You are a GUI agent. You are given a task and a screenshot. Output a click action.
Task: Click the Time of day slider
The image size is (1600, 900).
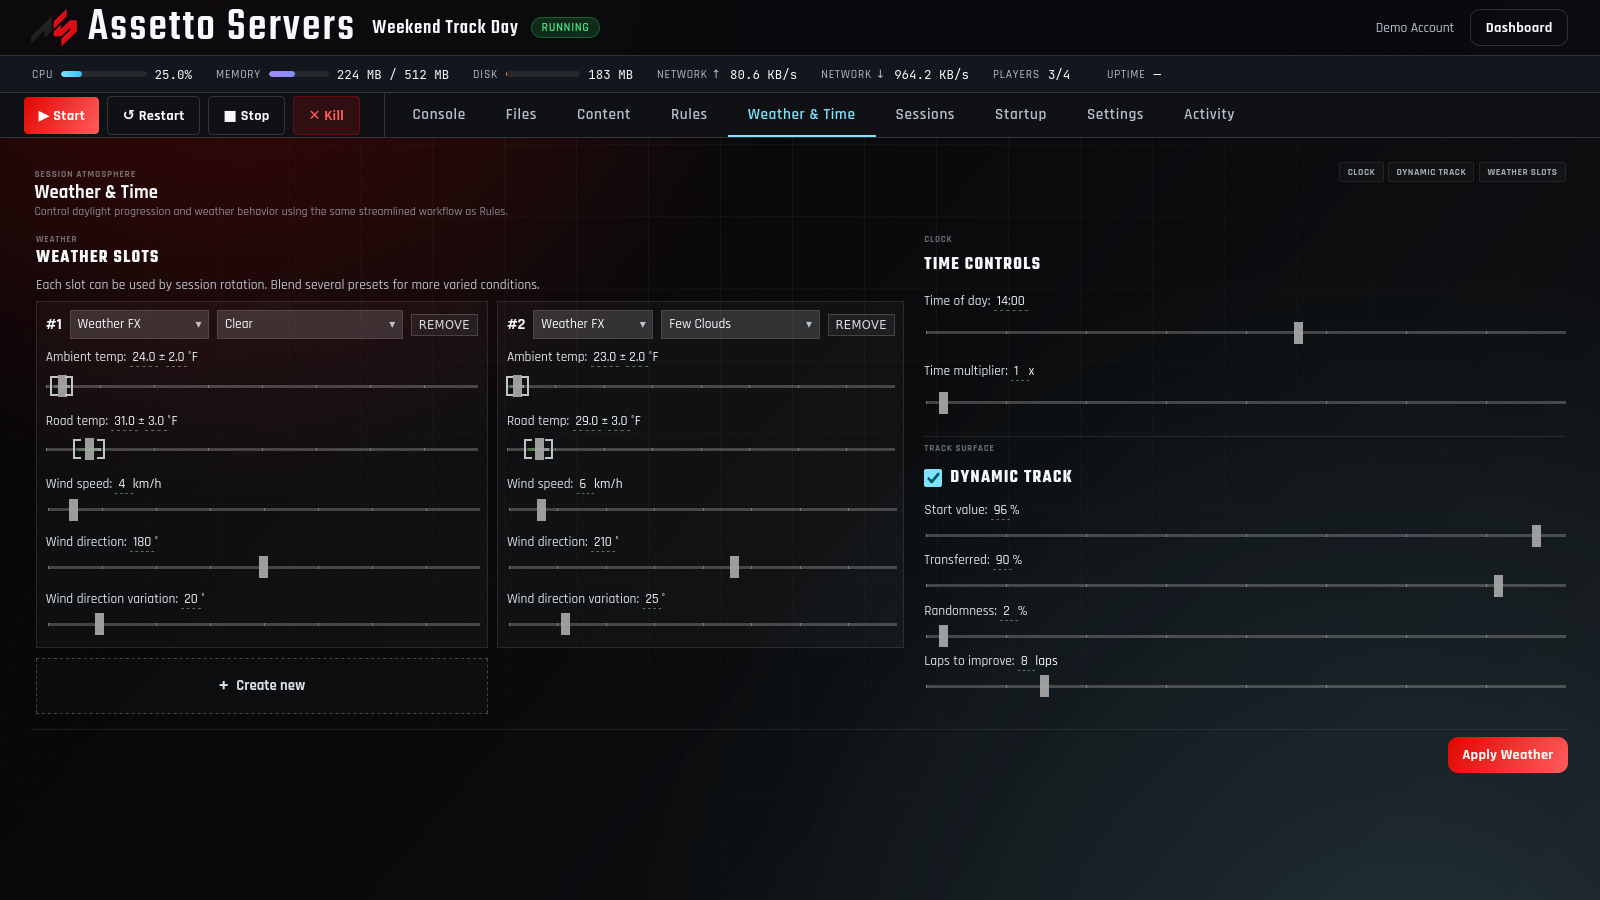(1245, 333)
